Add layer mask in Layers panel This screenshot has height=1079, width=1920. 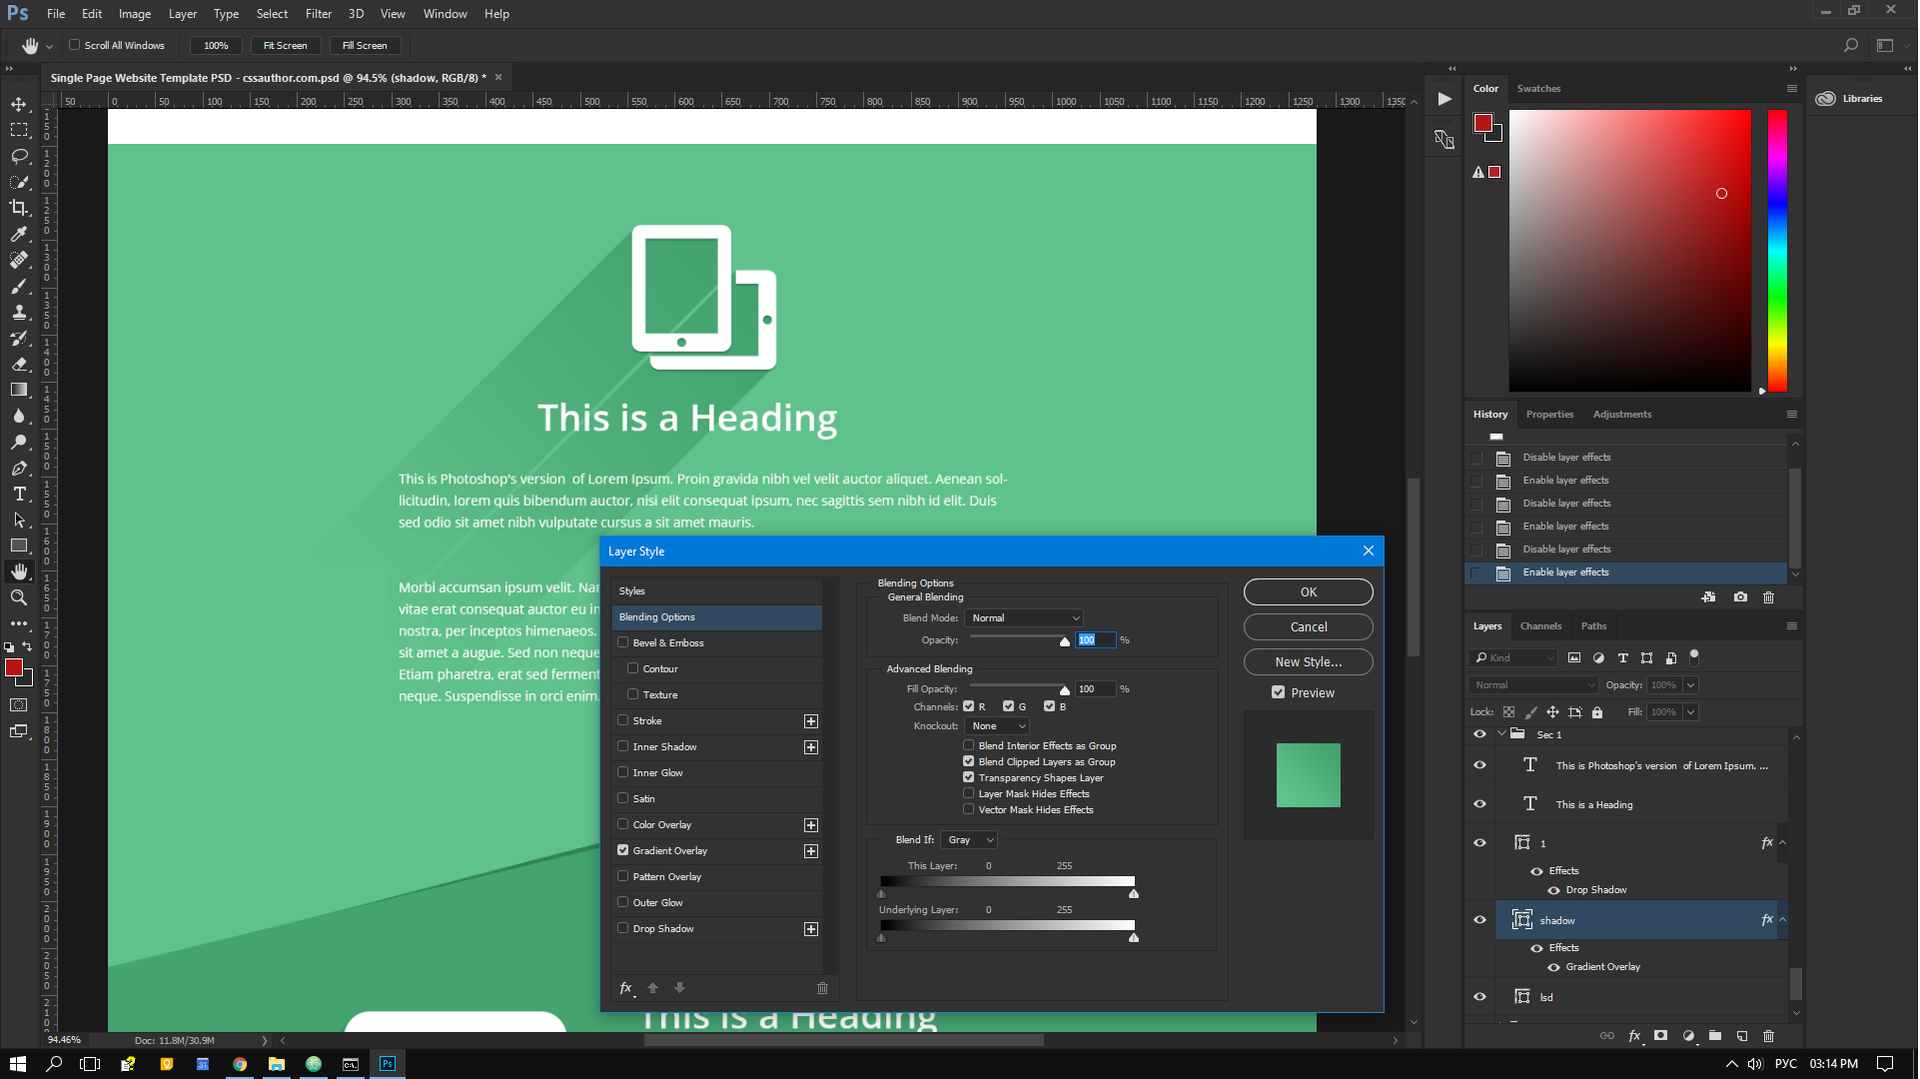[1661, 1036]
